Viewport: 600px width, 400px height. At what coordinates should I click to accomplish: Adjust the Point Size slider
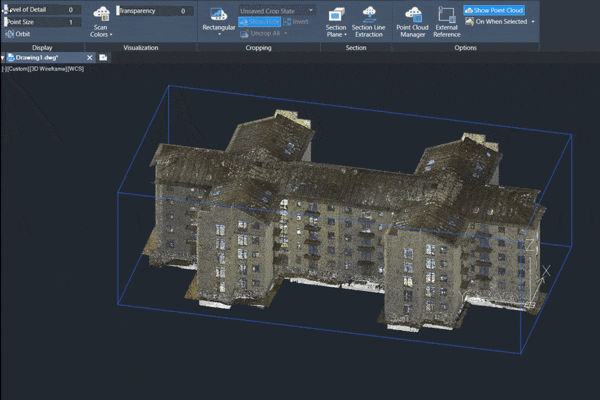click(x=42, y=22)
